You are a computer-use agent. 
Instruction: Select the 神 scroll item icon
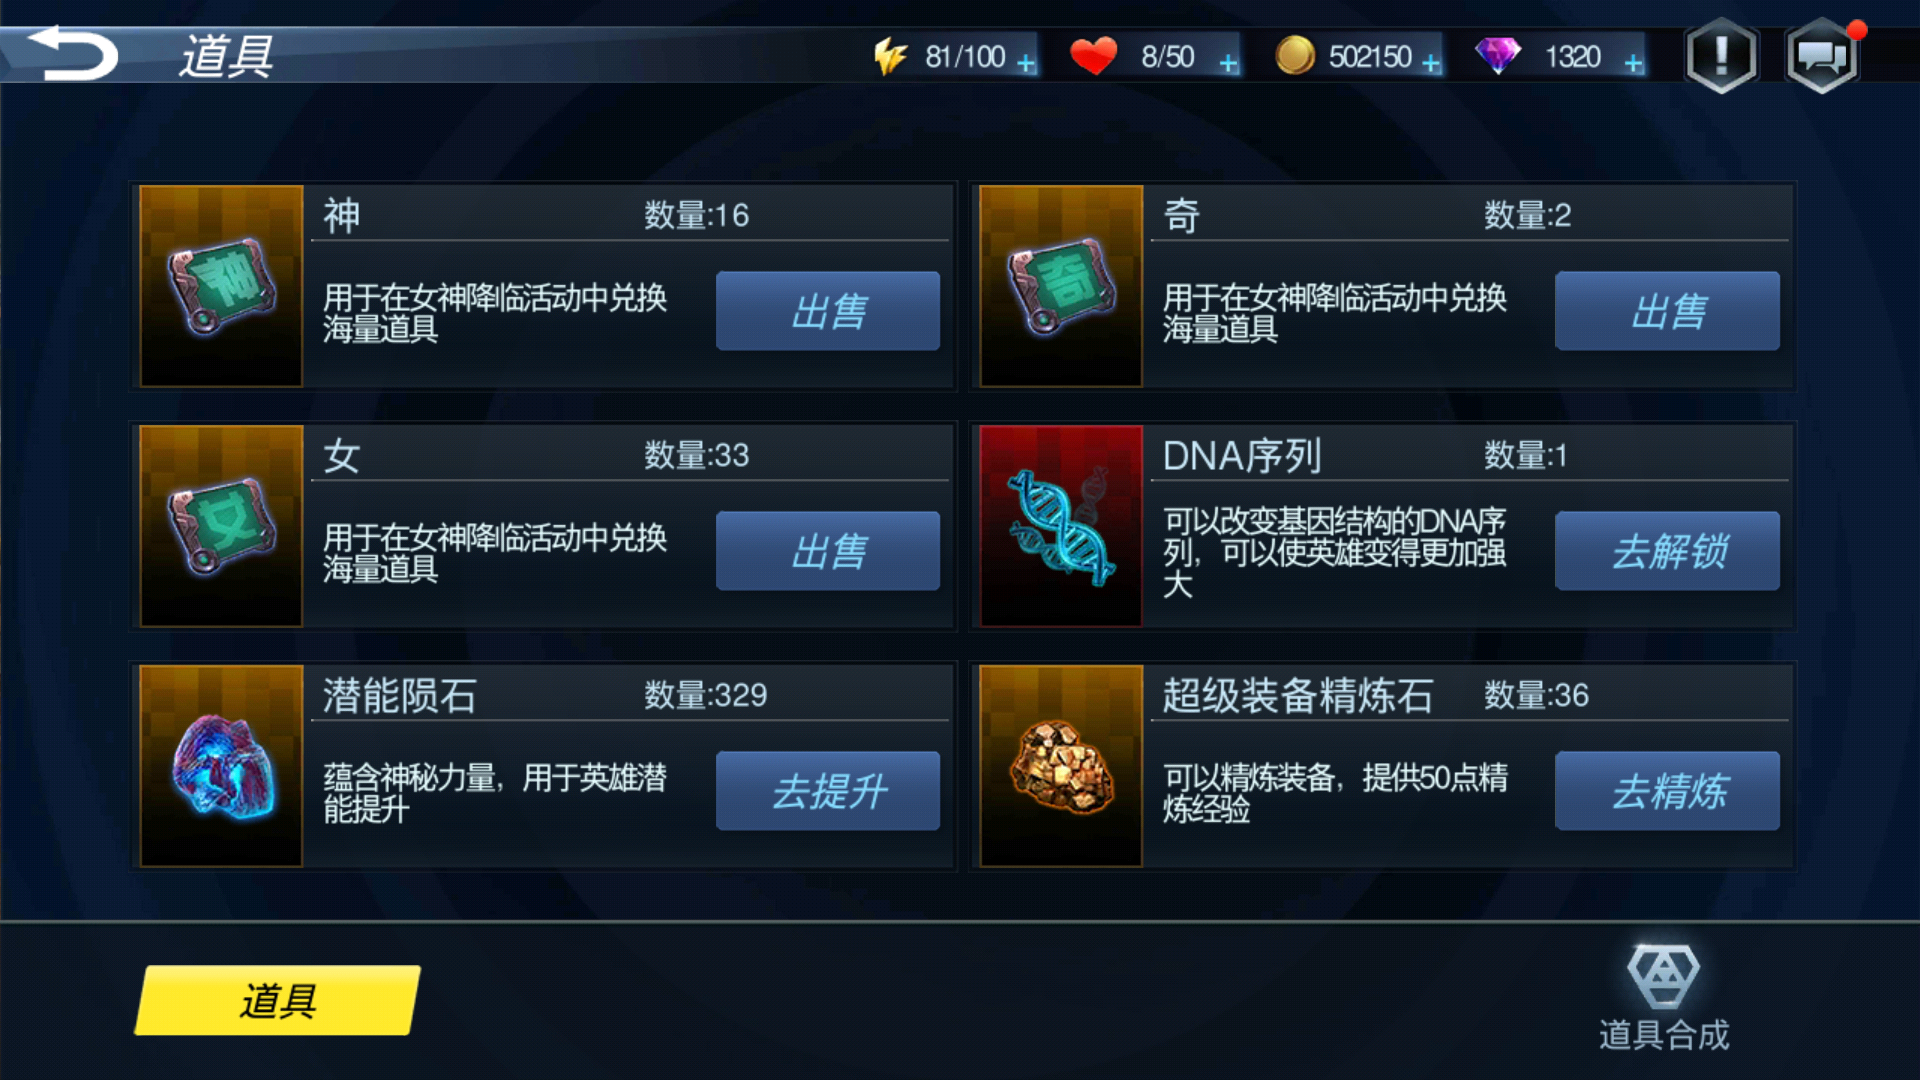[x=221, y=286]
